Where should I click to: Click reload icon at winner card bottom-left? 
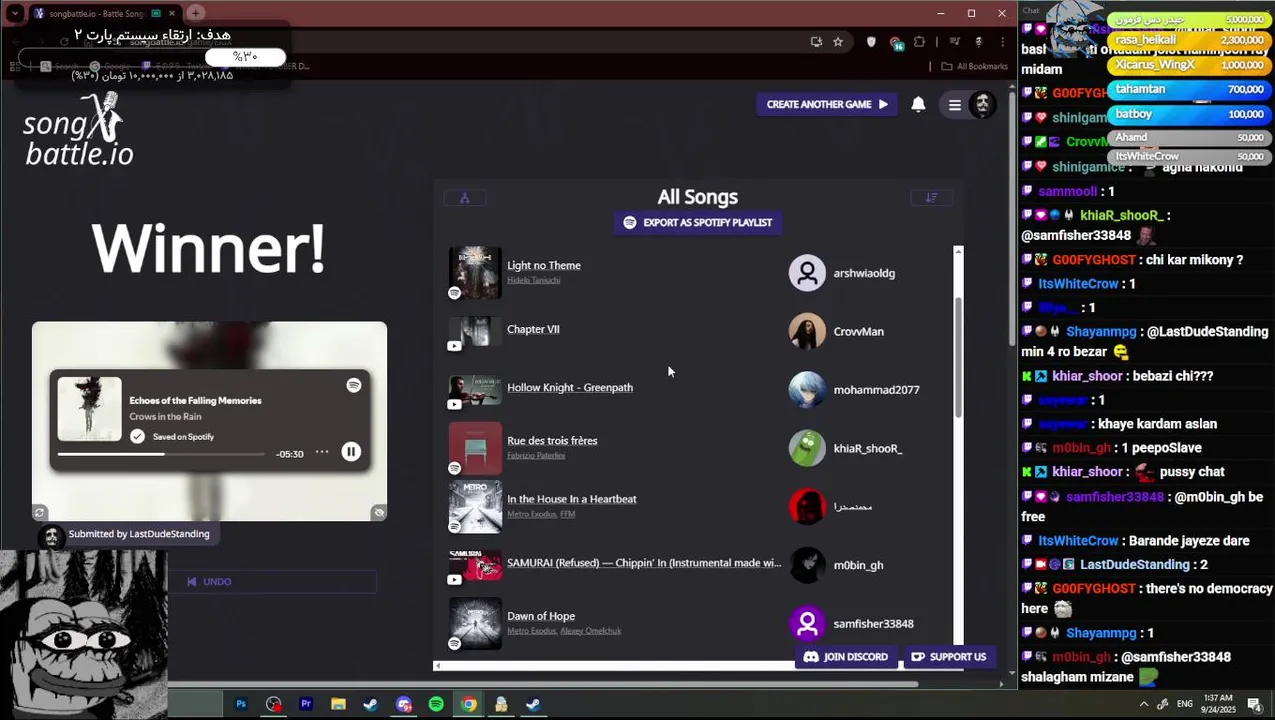pos(40,513)
